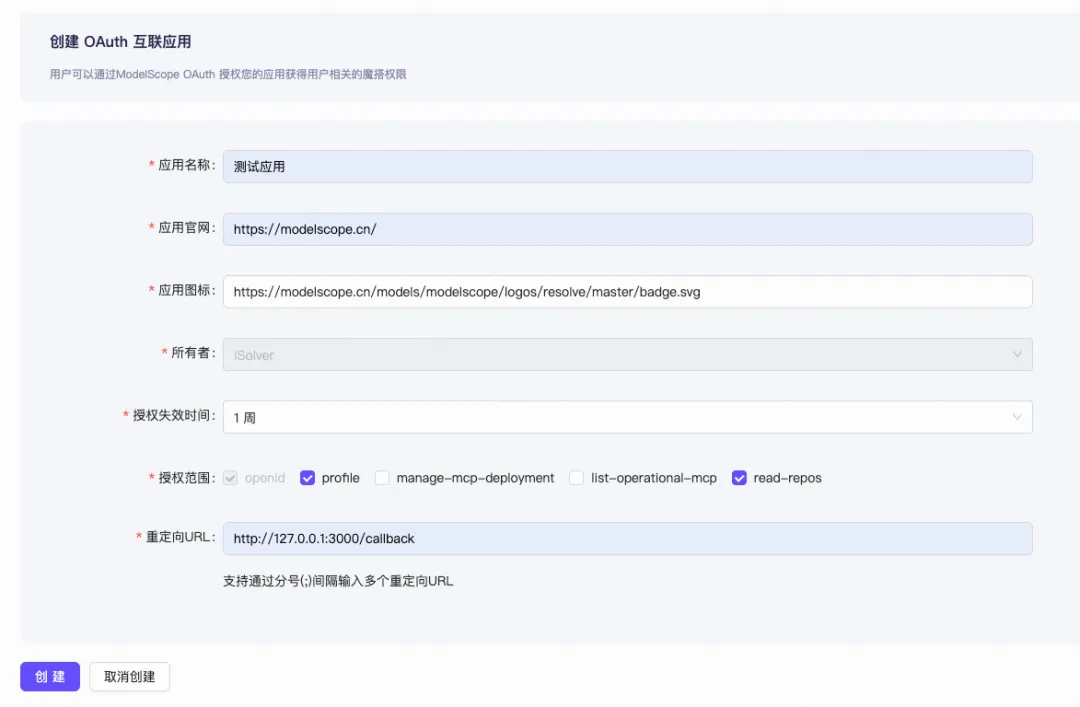The width and height of the screenshot is (1080, 707).
Task: Click the 应用图标 badge.svg URL field
Action: click(x=627, y=292)
